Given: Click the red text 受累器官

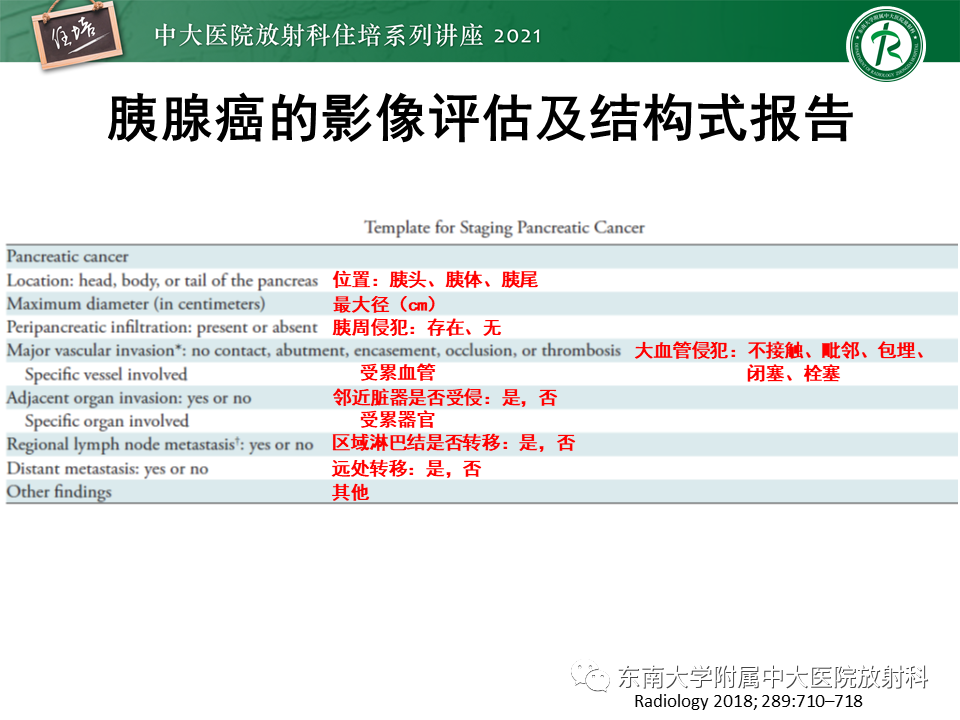Looking at the screenshot, I should [x=398, y=420].
